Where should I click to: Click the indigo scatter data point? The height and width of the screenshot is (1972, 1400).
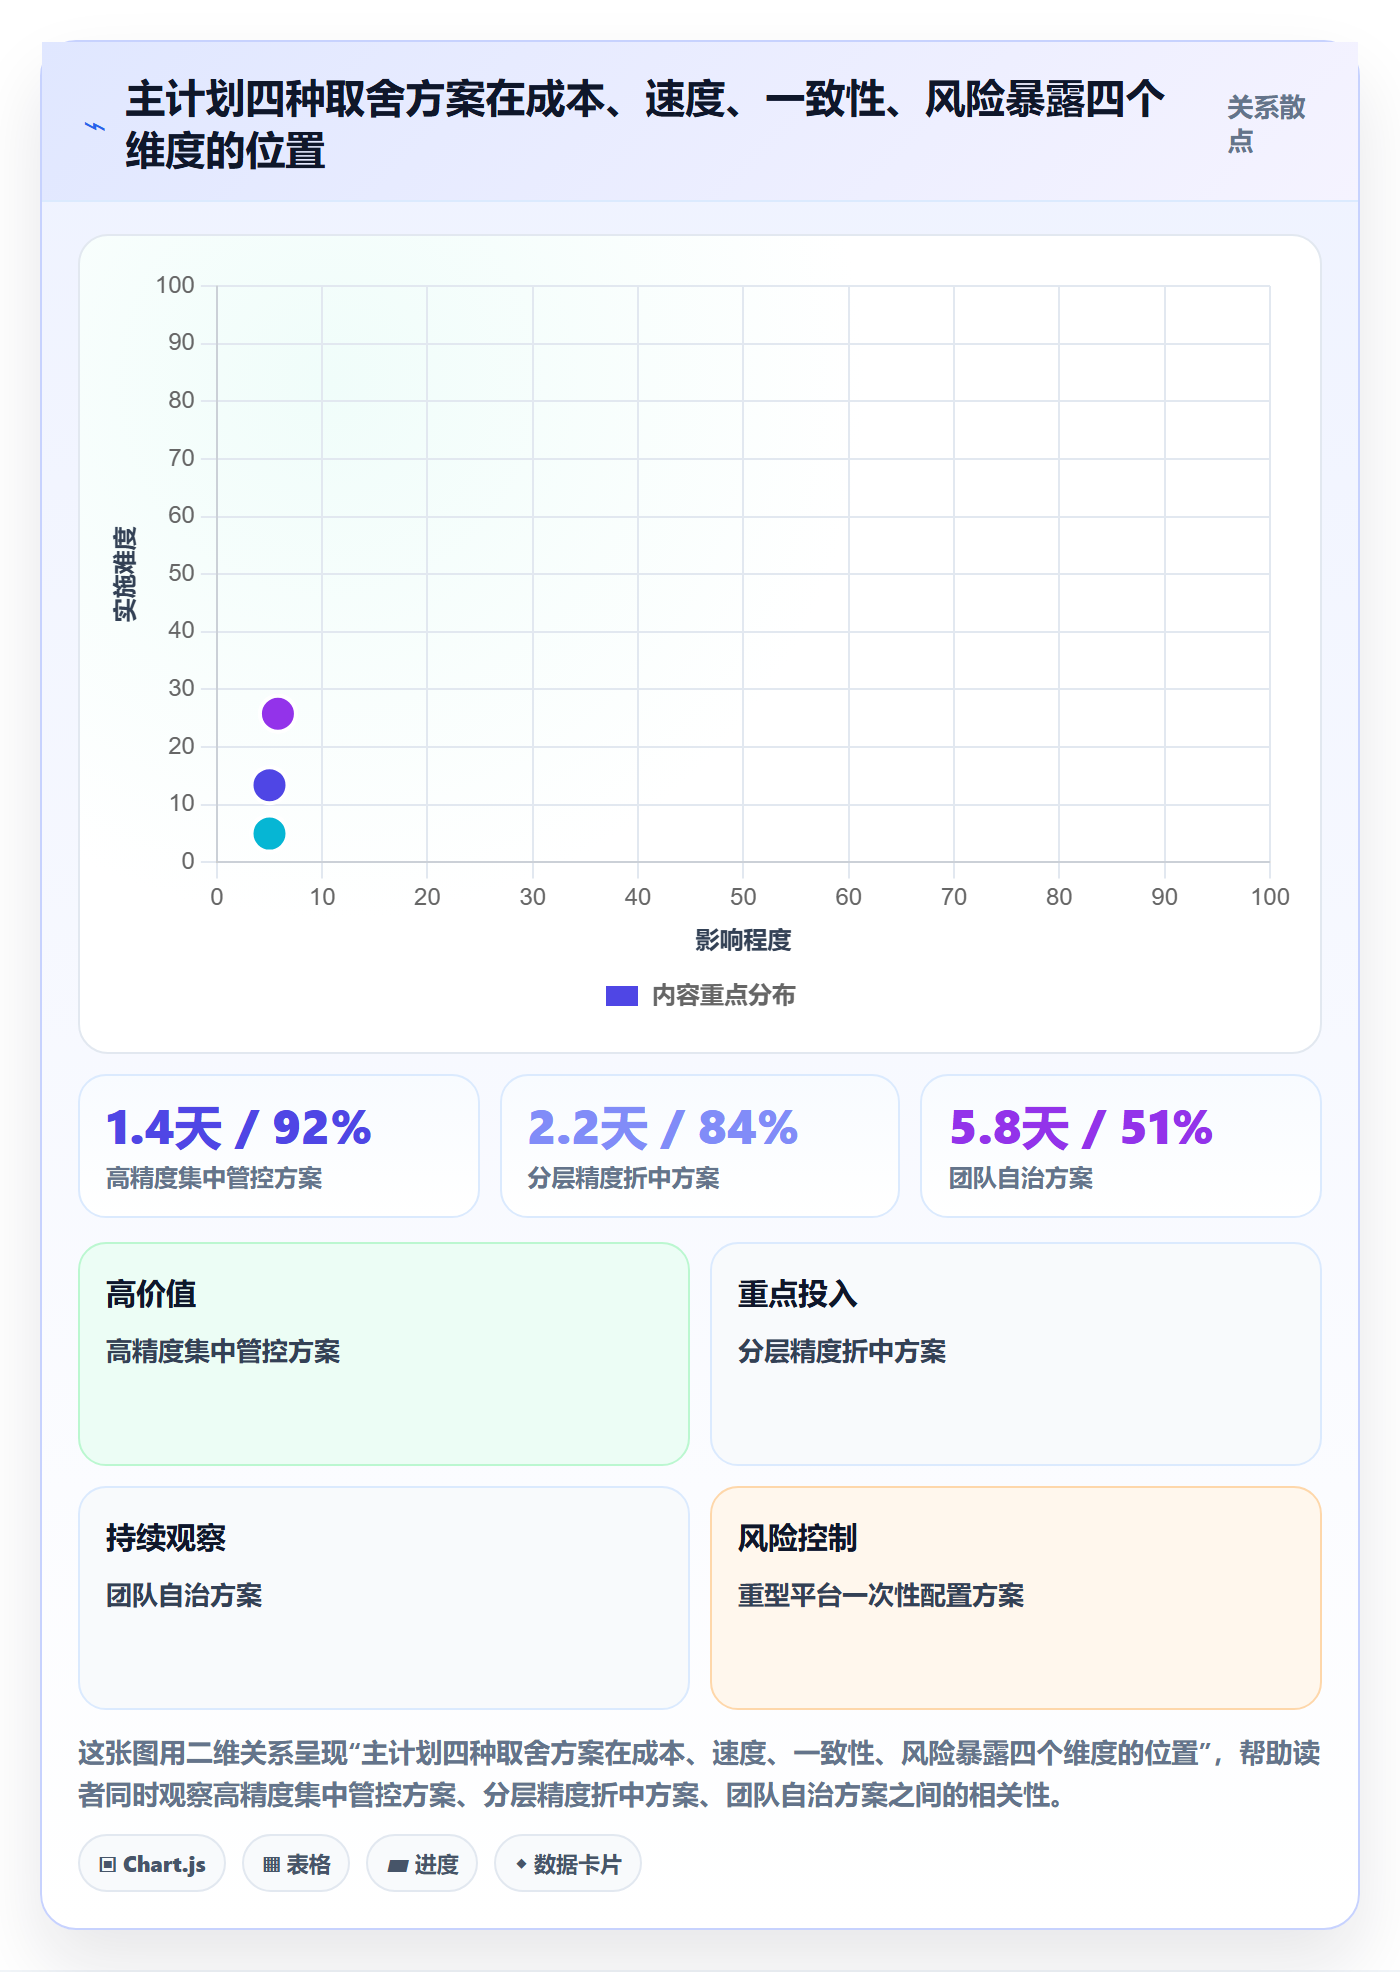269,785
